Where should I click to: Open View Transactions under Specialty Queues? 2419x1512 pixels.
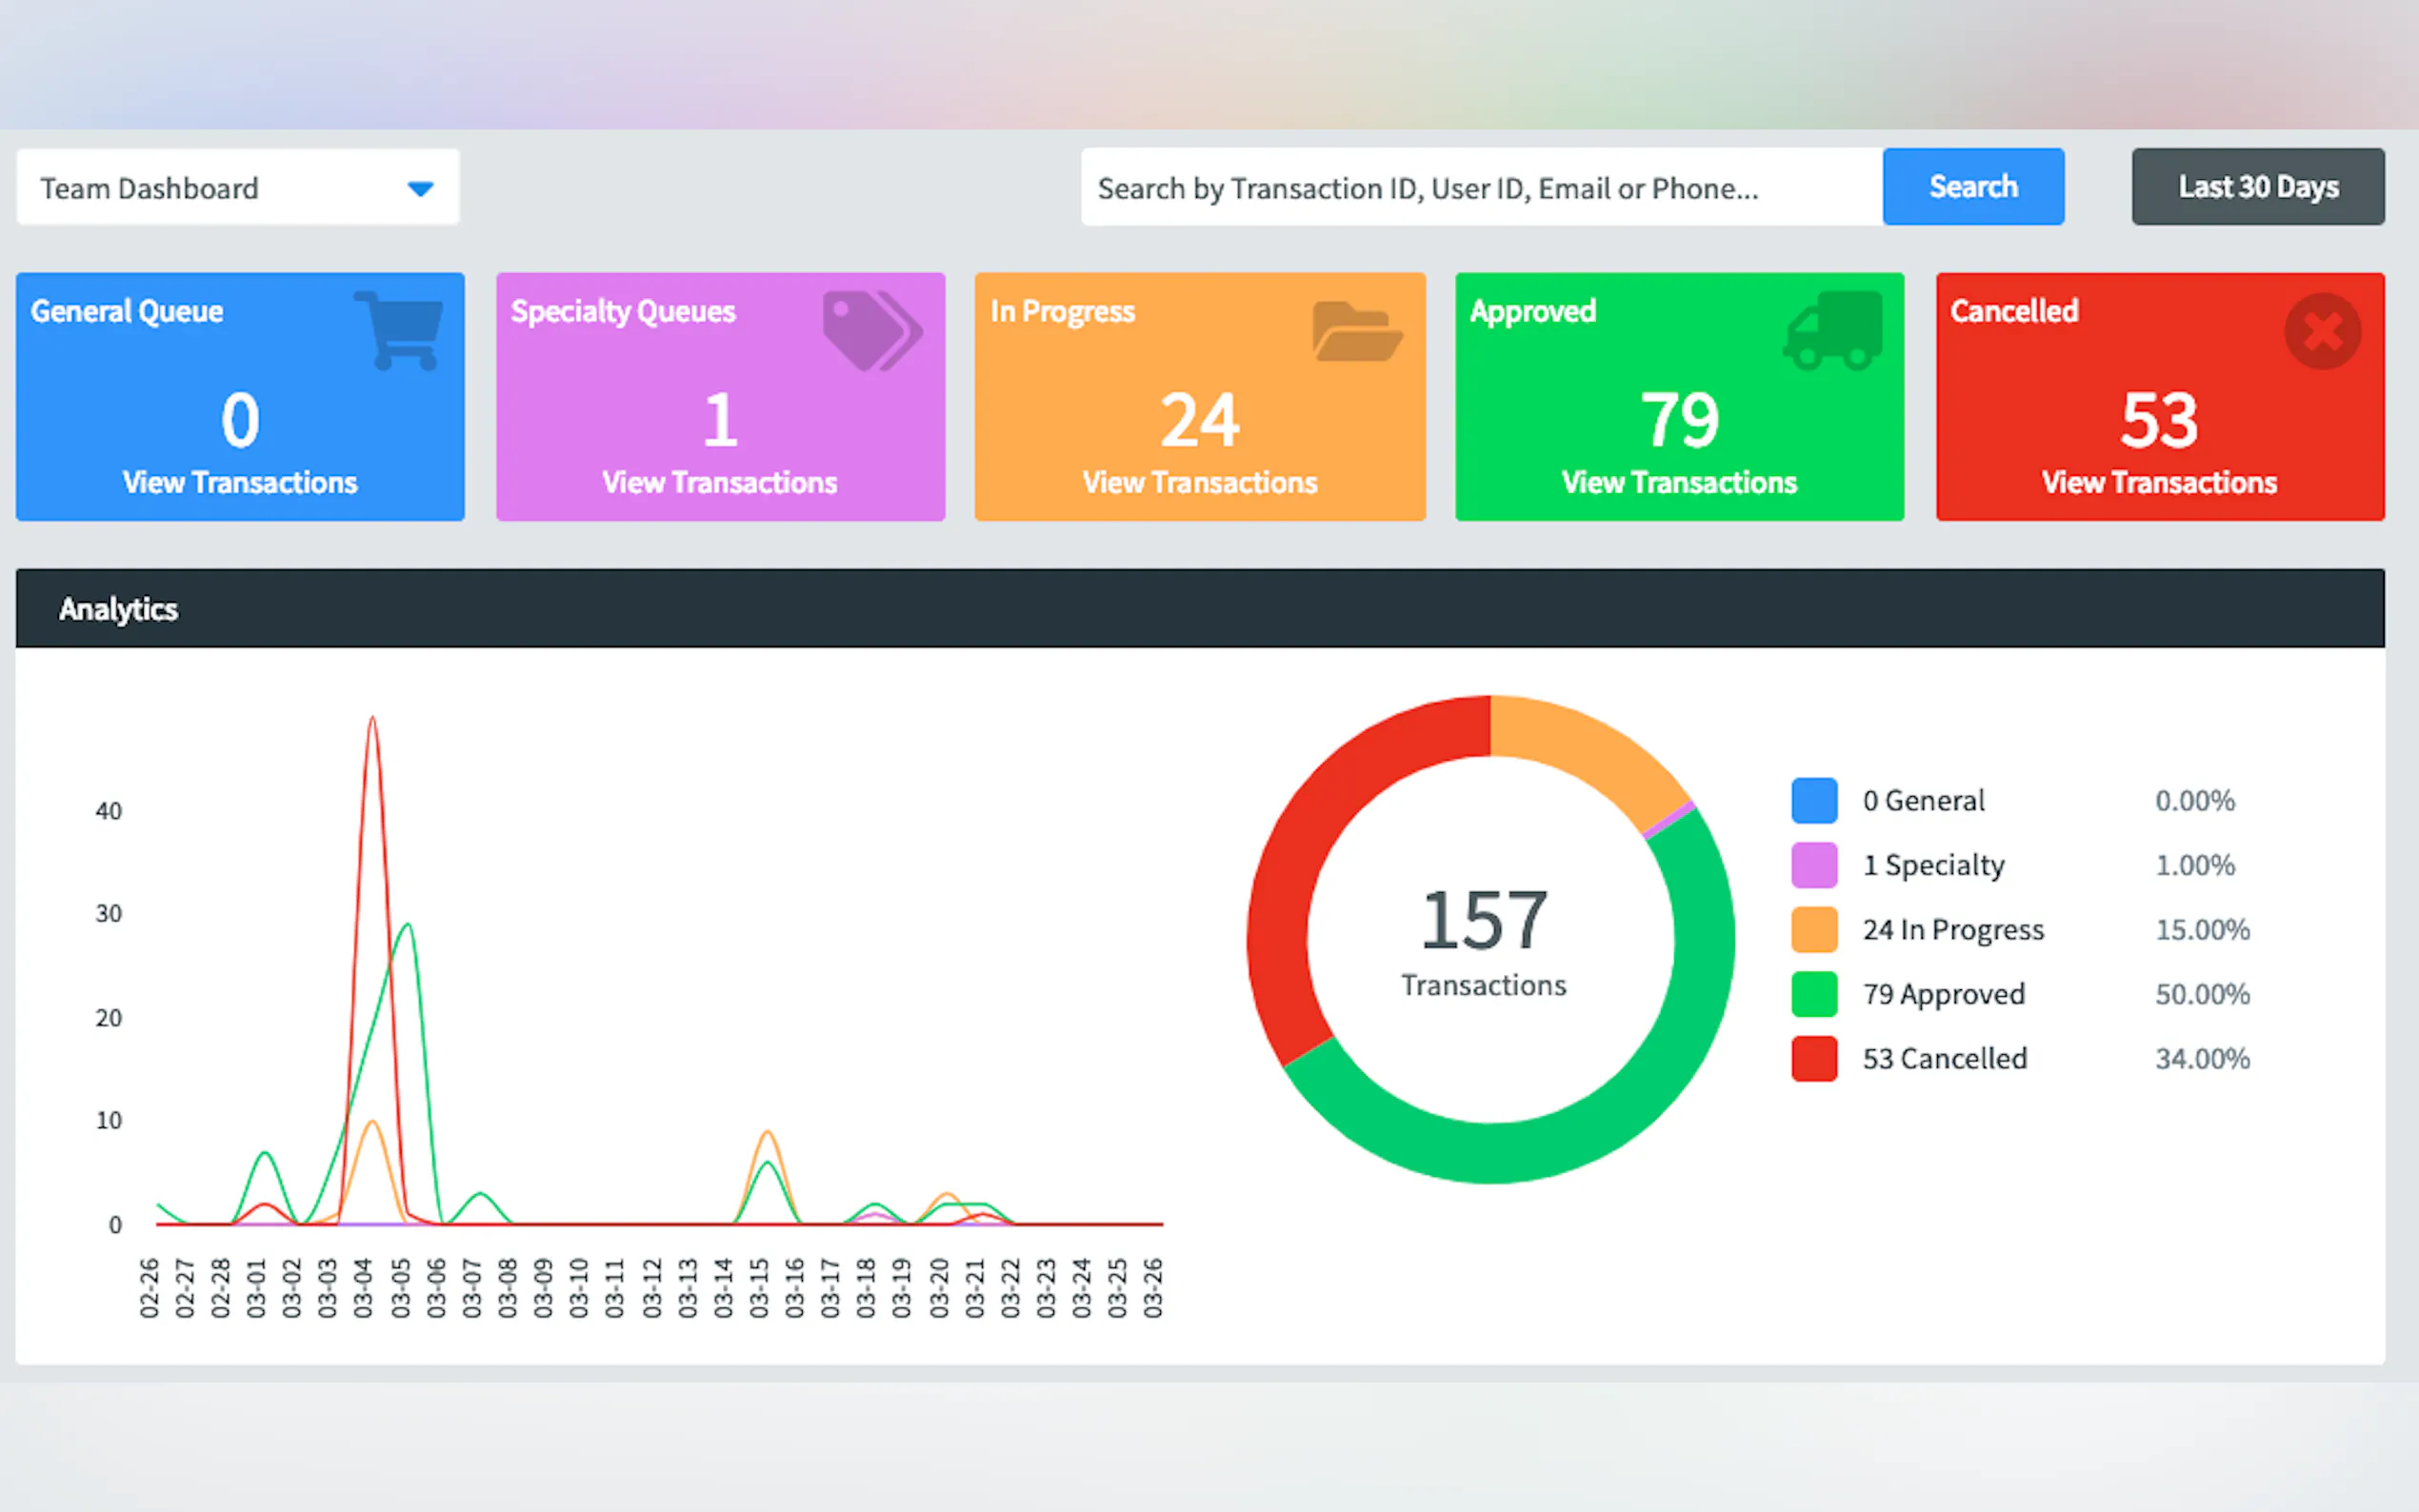coord(719,482)
